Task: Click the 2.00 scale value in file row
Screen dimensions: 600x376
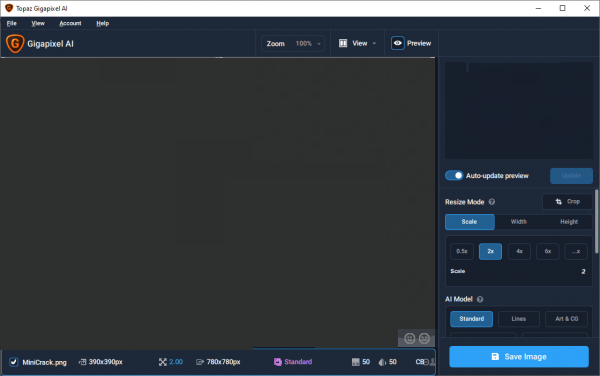Action: click(x=176, y=362)
